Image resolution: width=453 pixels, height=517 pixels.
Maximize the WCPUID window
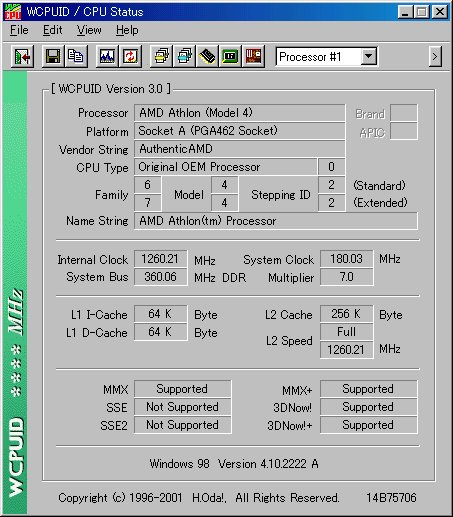421,12
